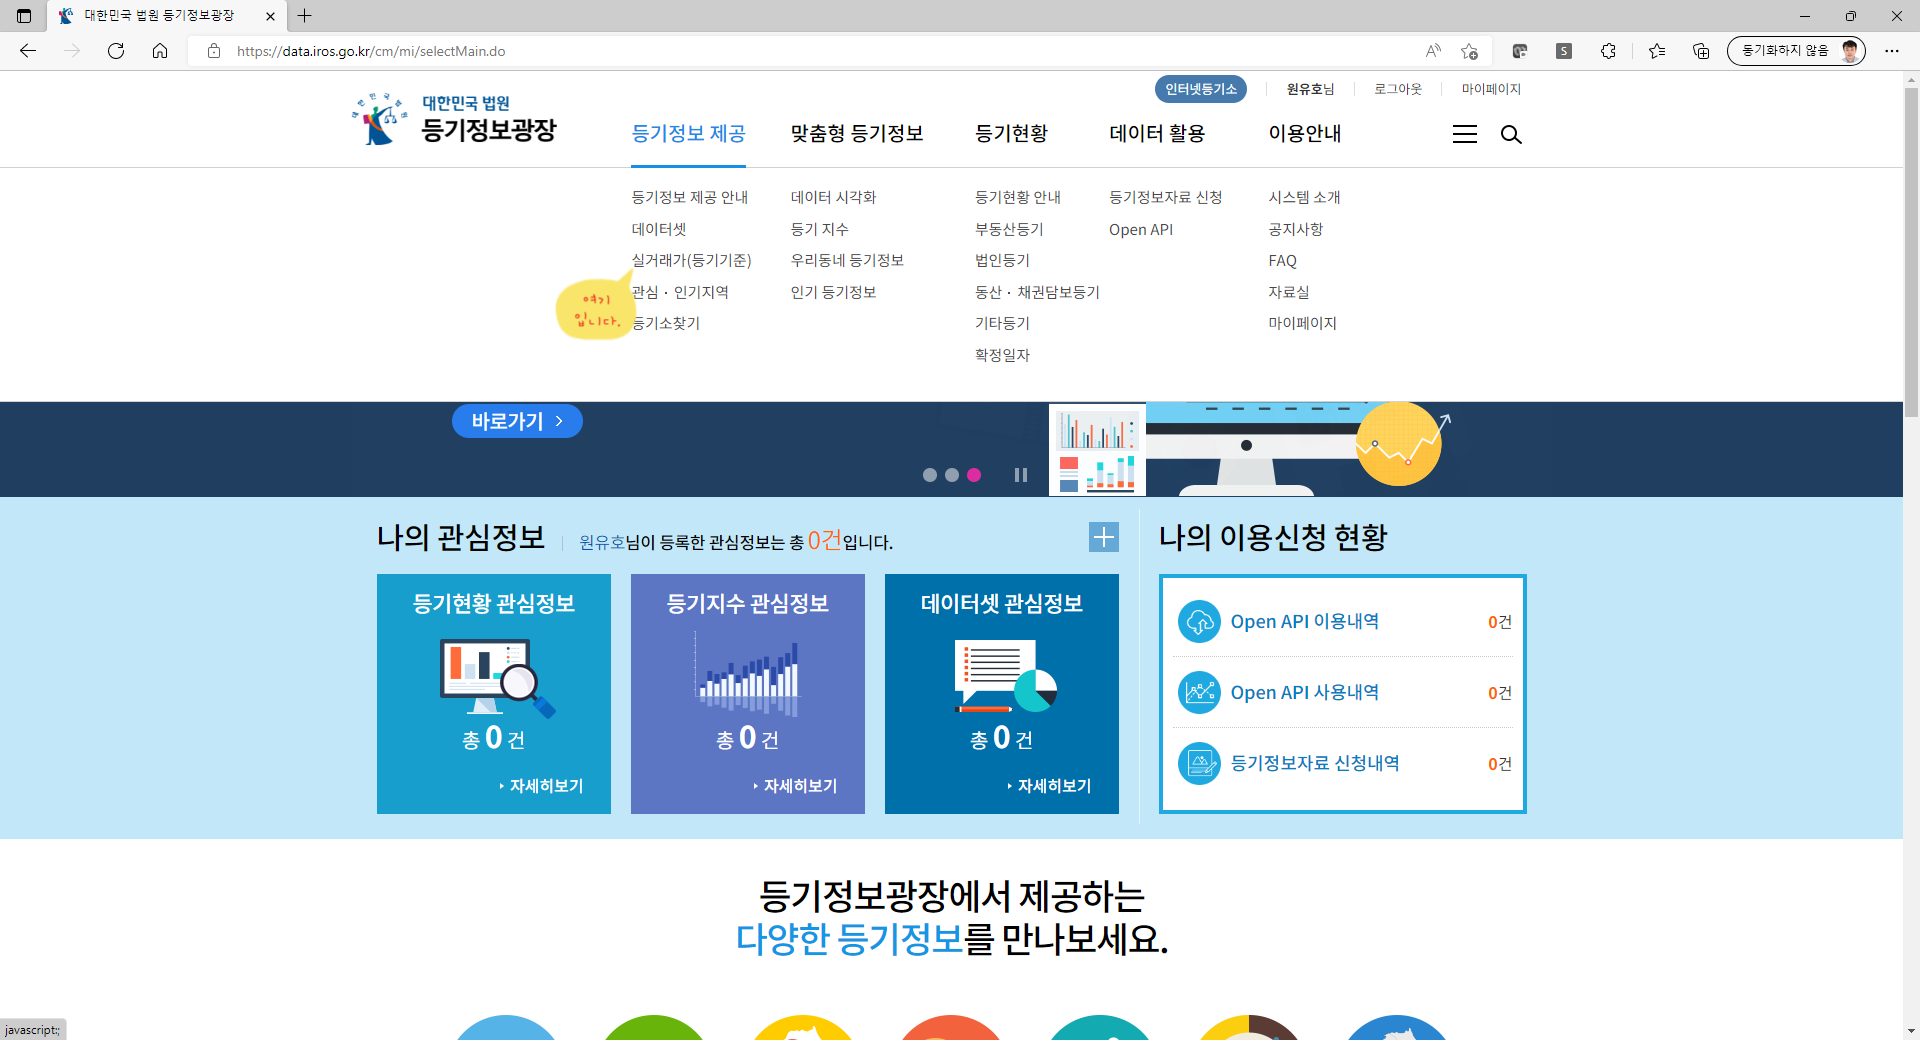1920x1040 pixels.
Task: Click the 인터넷등기소 button
Action: (x=1200, y=89)
